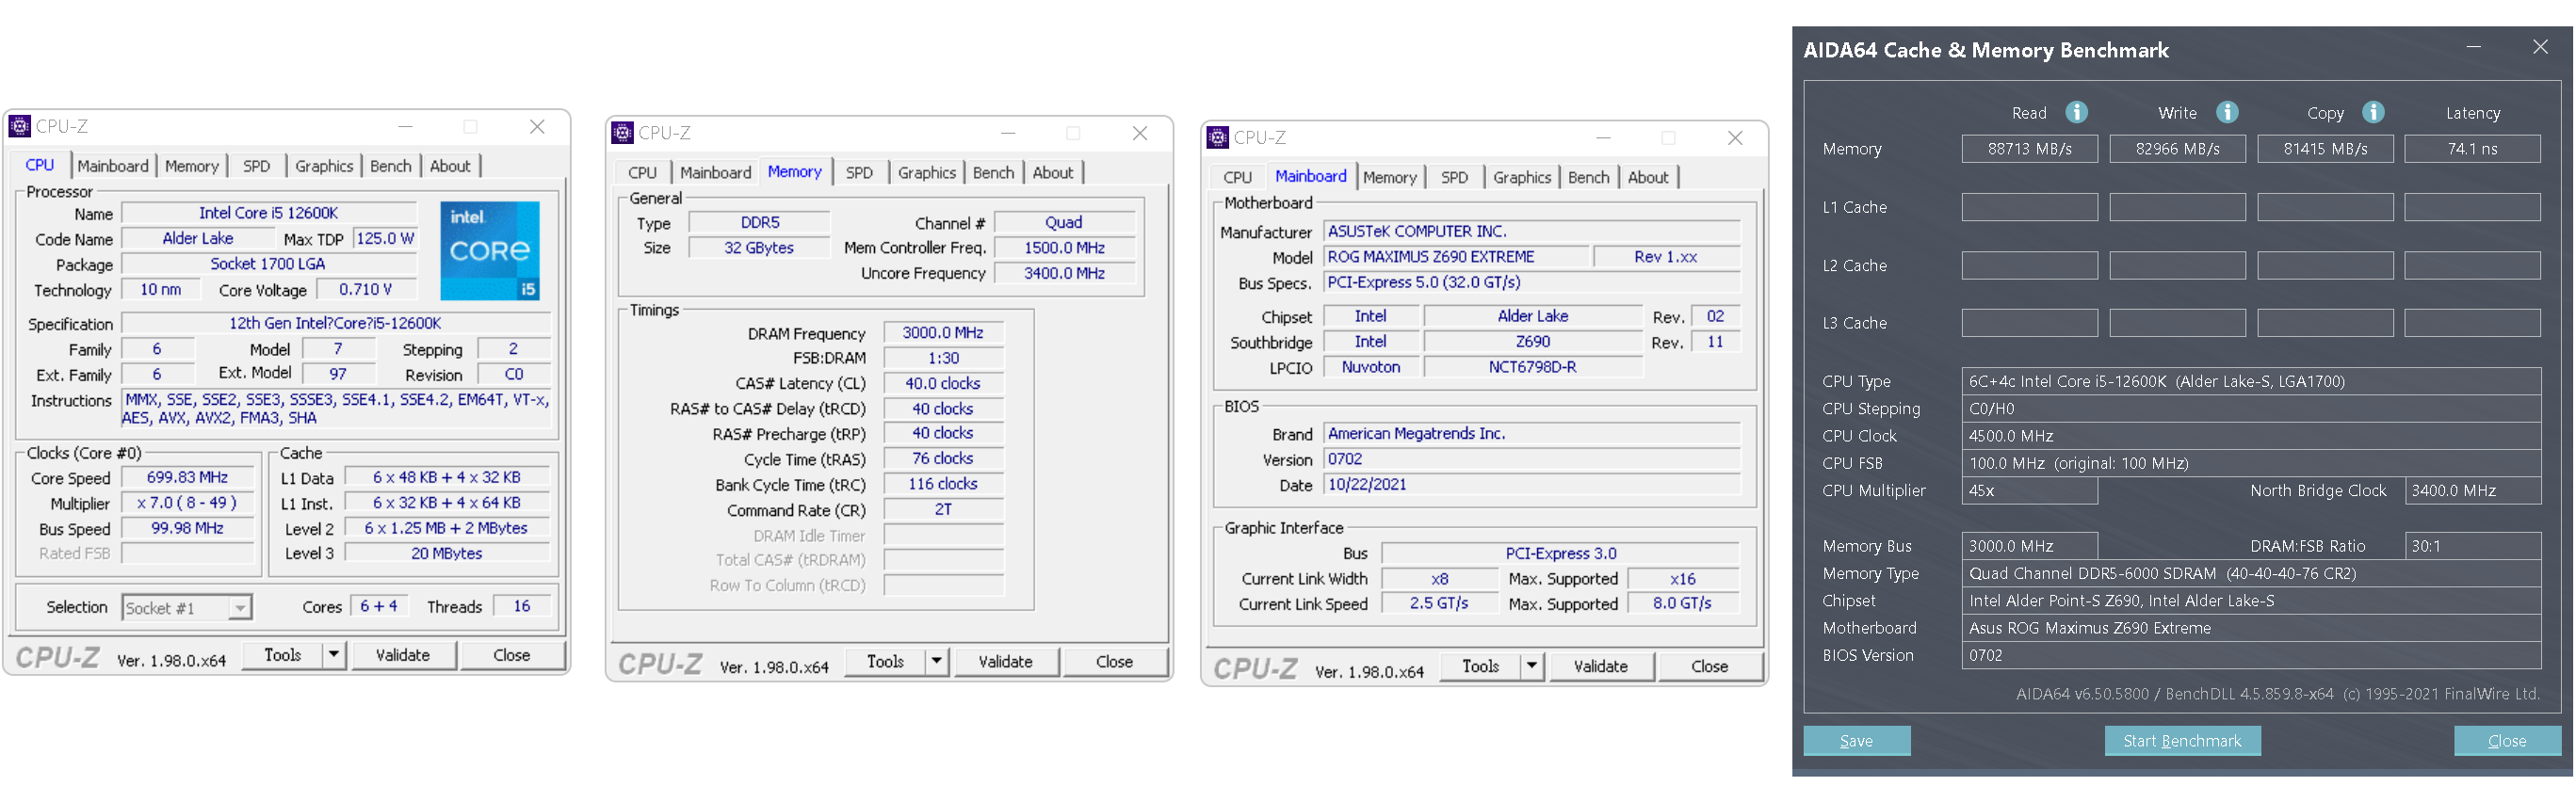
Task: Click the Copy info icon in AIDA64
Action: pyautogui.click(x=2373, y=112)
